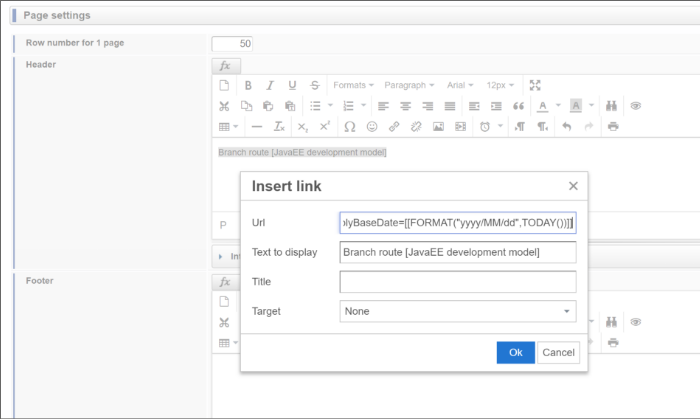
Task: Click the Header fullscreen icon
Action: pos(535,85)
